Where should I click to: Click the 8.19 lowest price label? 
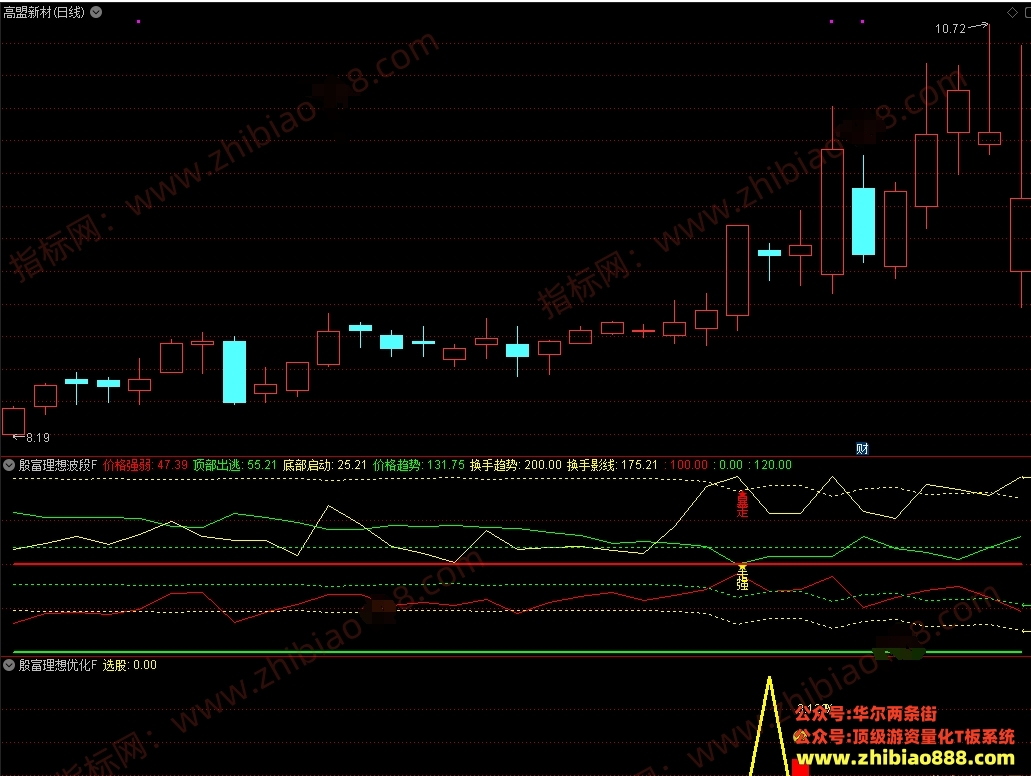tap(37, 437)
